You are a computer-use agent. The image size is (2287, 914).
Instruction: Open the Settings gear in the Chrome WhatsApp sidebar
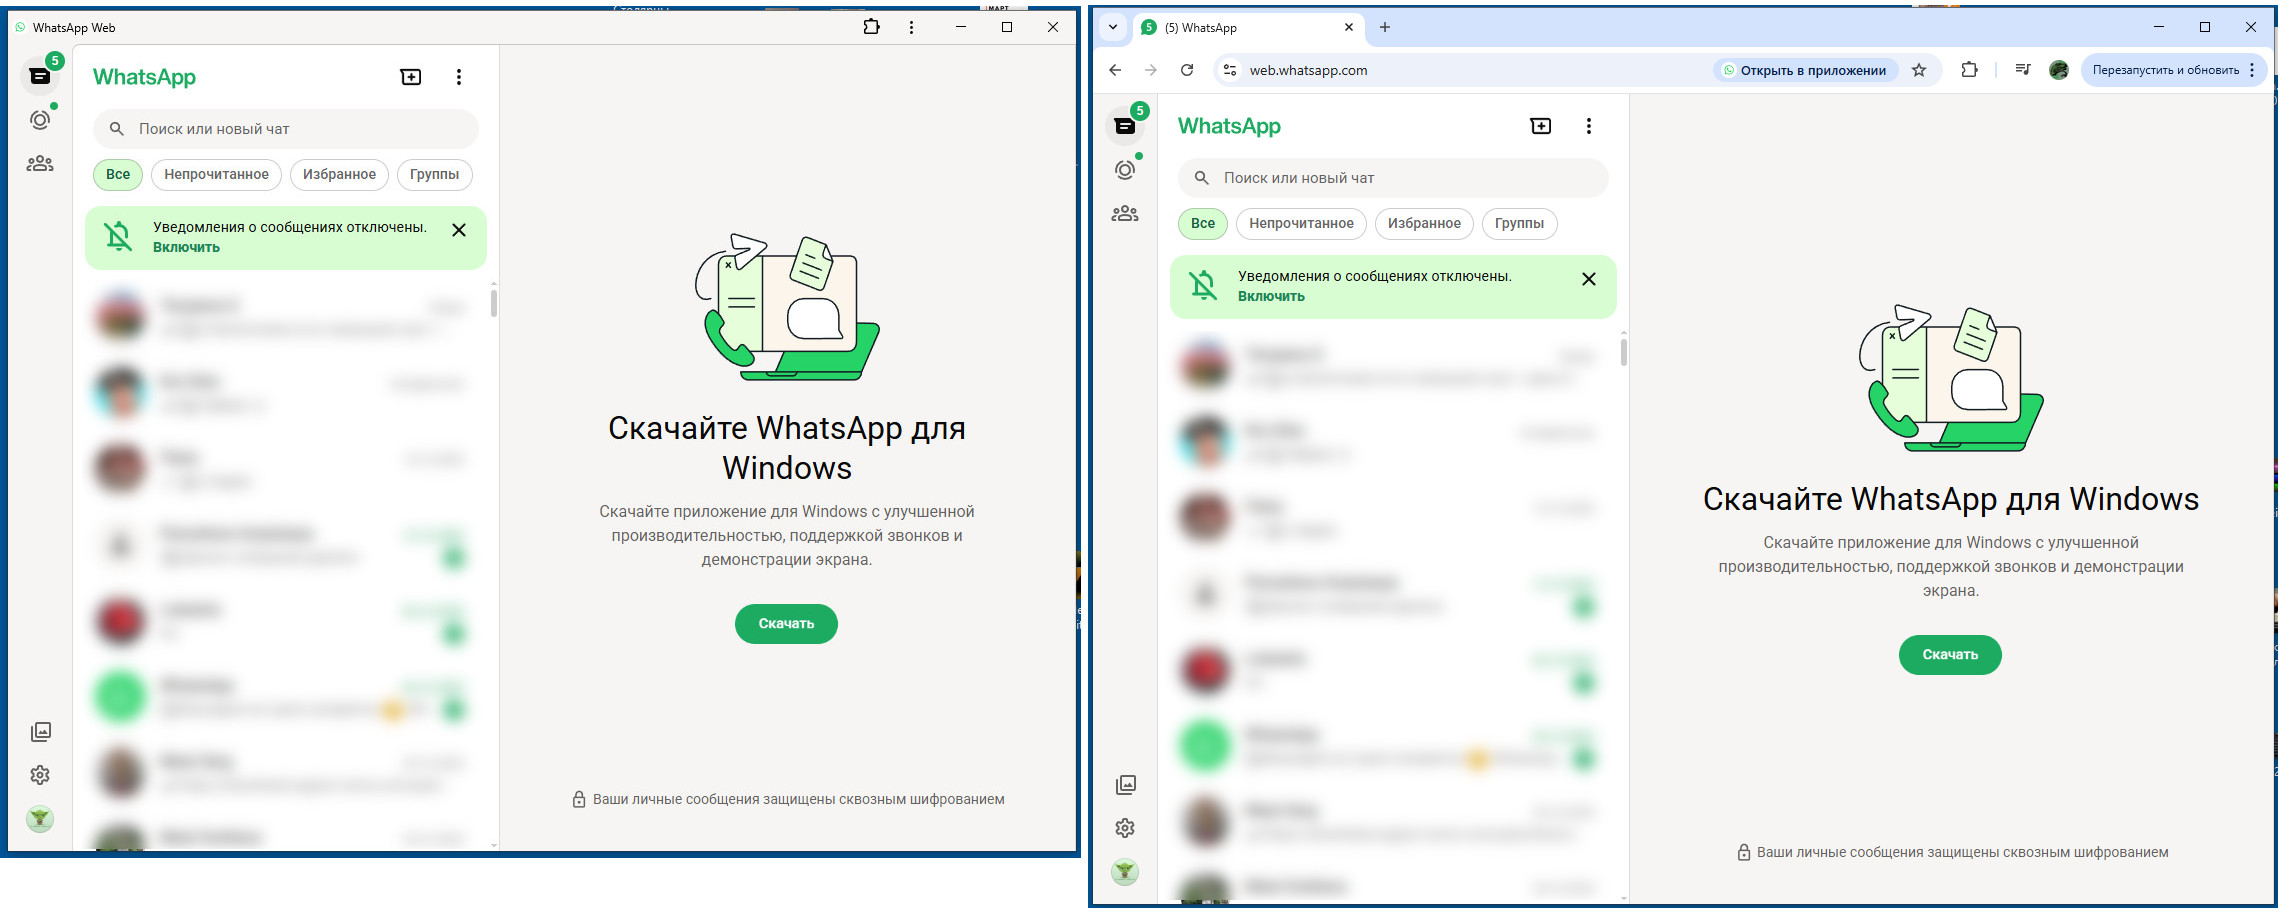pyautogui.click(x=1125, y=828)
